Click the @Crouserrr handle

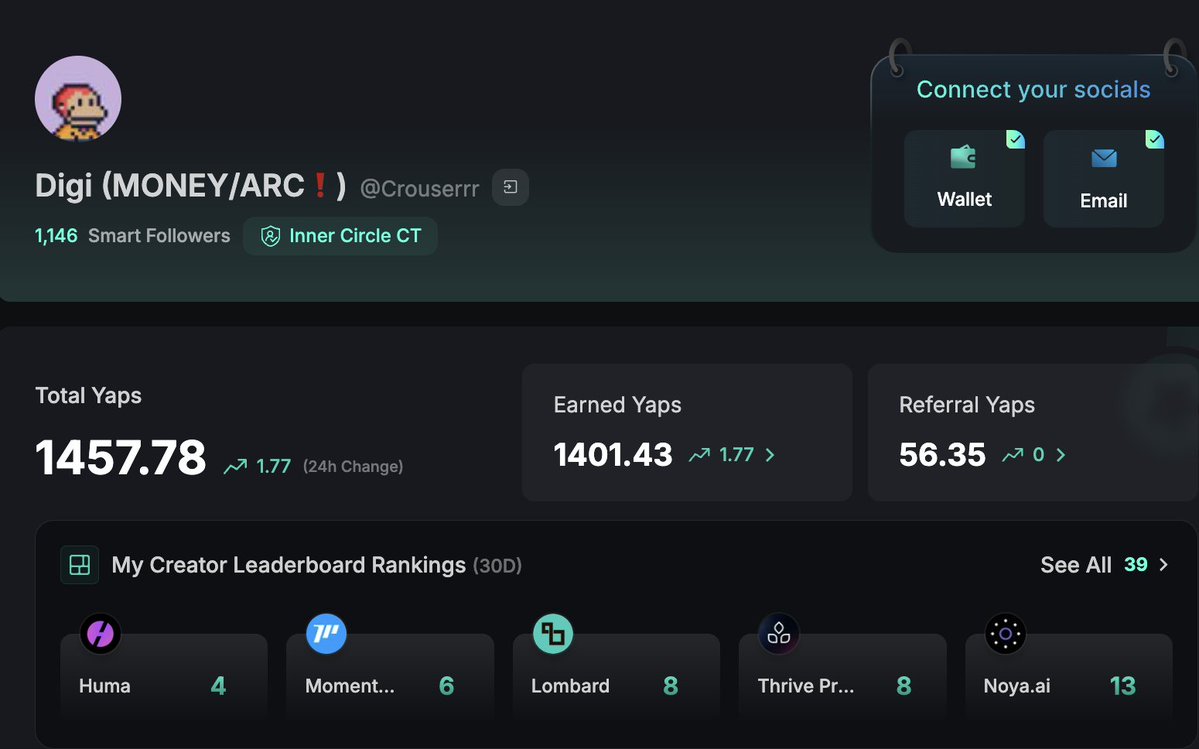419,188
